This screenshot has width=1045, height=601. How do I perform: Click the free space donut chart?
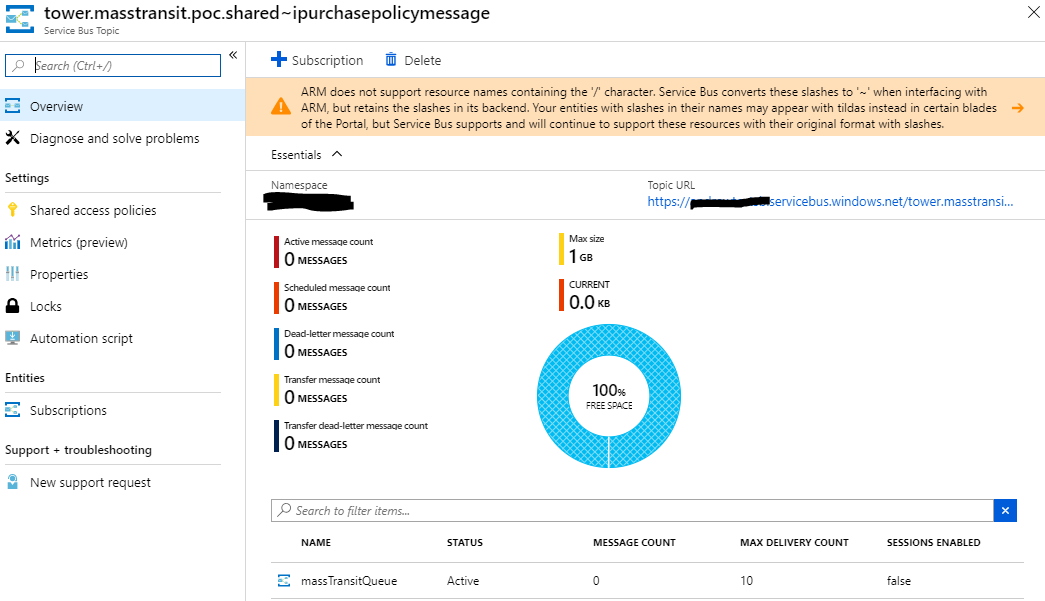point(608,396)
